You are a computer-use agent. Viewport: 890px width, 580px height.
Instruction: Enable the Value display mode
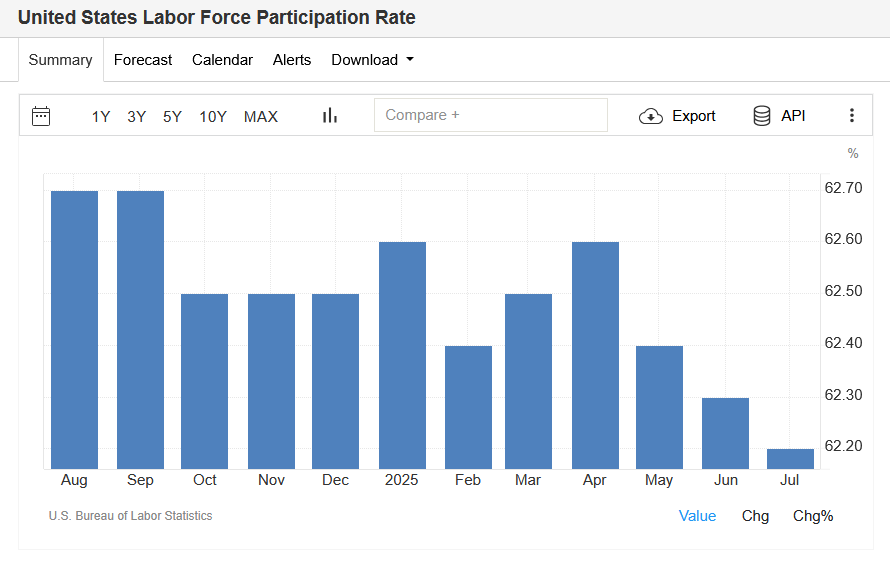click(697, 515)
